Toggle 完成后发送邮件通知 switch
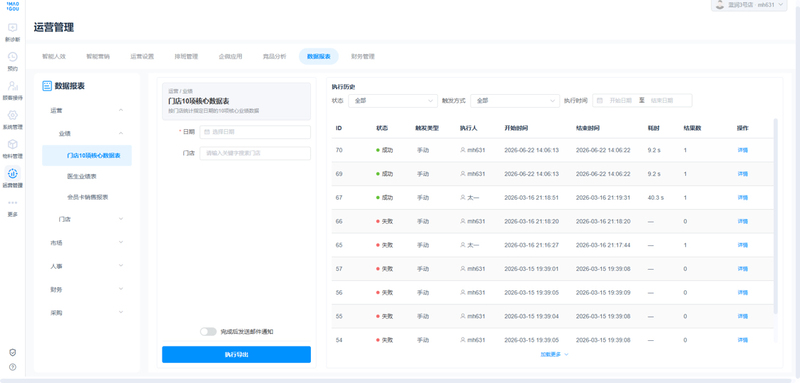 (208, 331)
